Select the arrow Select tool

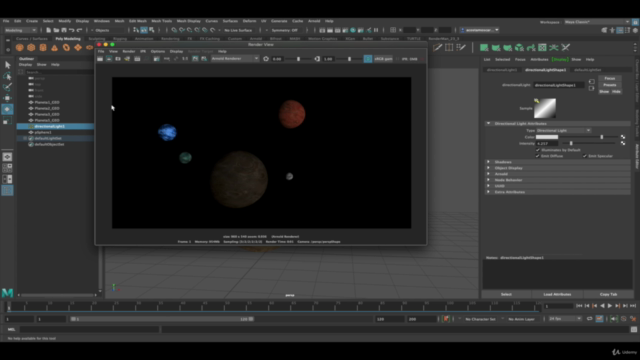[7, 65]
